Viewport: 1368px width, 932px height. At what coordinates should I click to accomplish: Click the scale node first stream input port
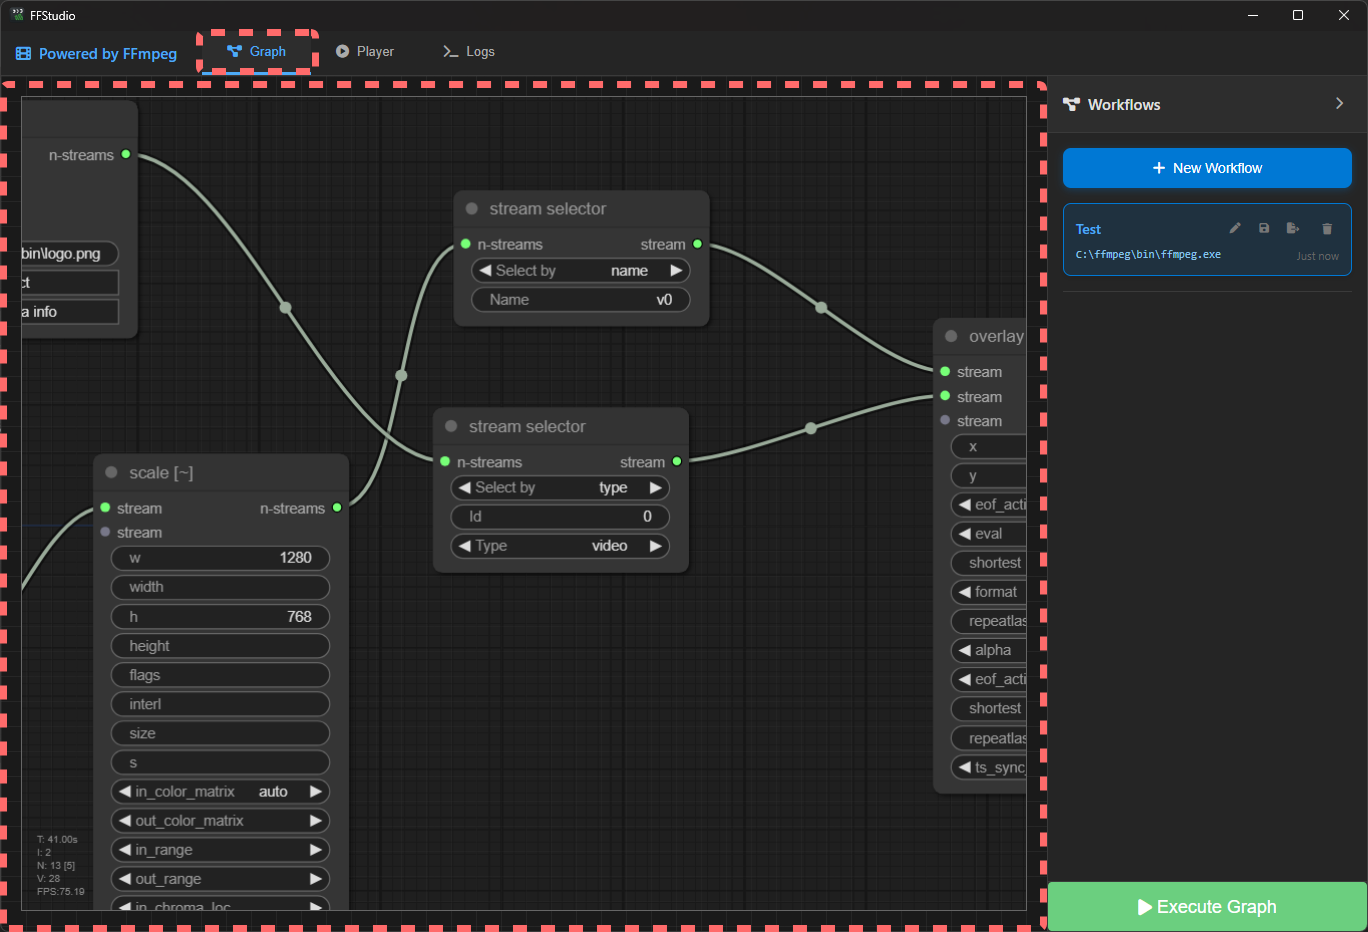[x=105, y=508]
